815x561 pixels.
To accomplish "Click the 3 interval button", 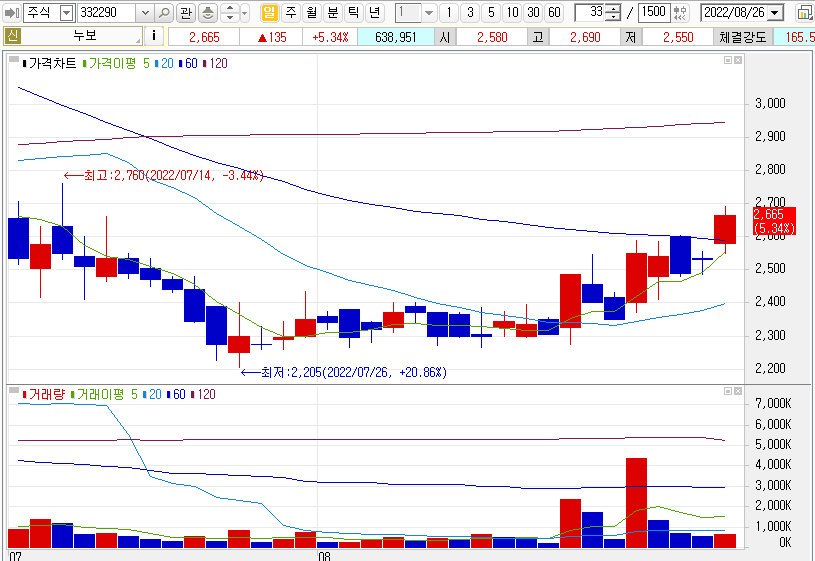I will click(470, 12).
